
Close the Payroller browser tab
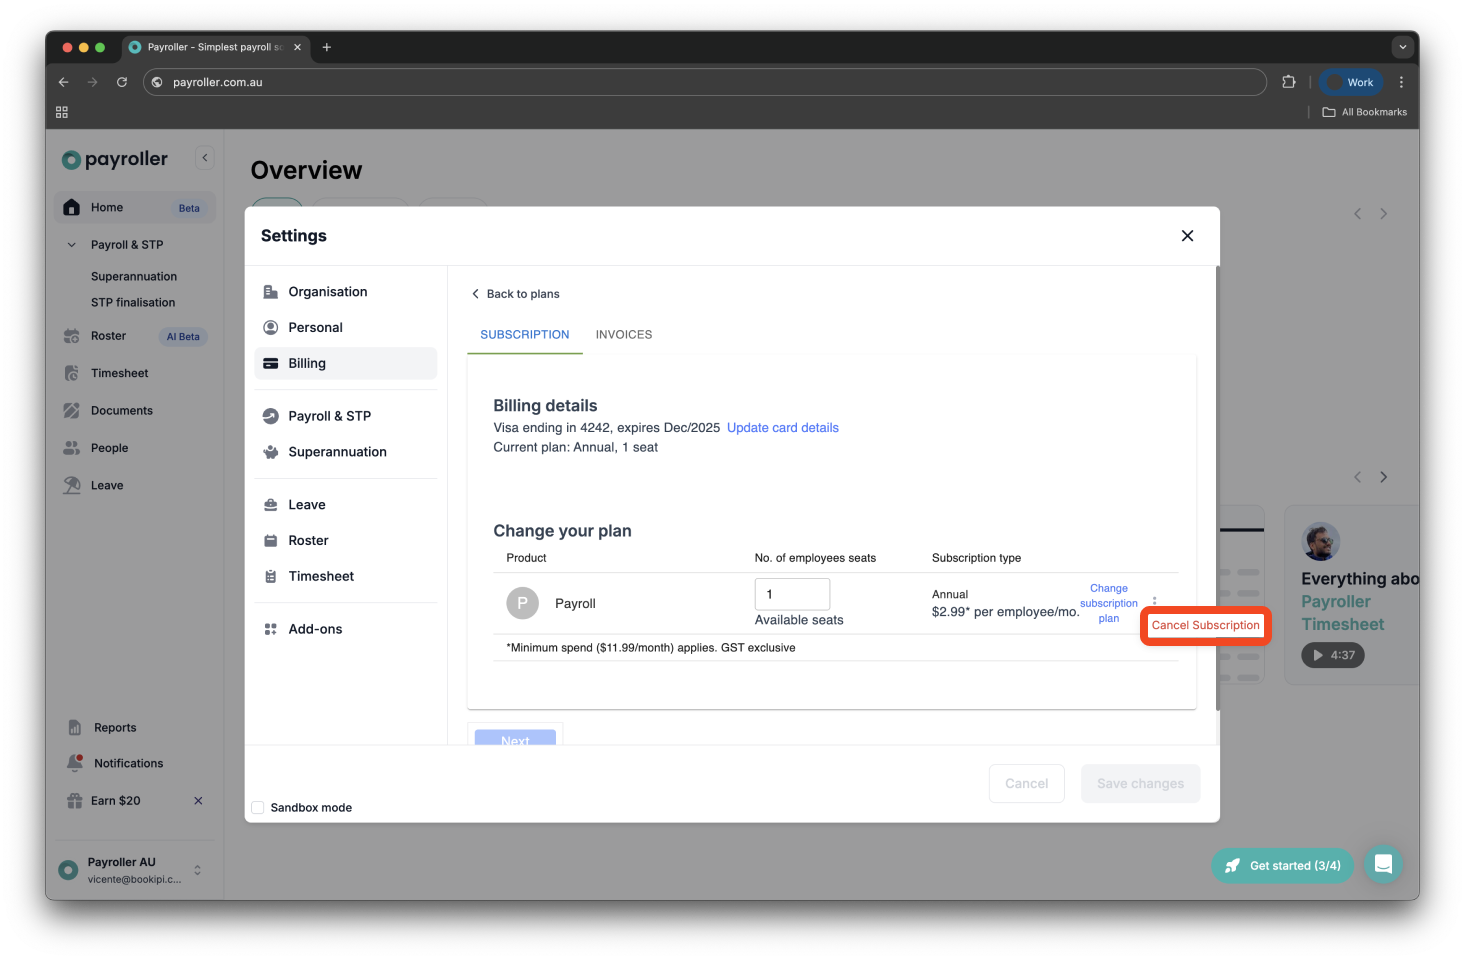297,47
